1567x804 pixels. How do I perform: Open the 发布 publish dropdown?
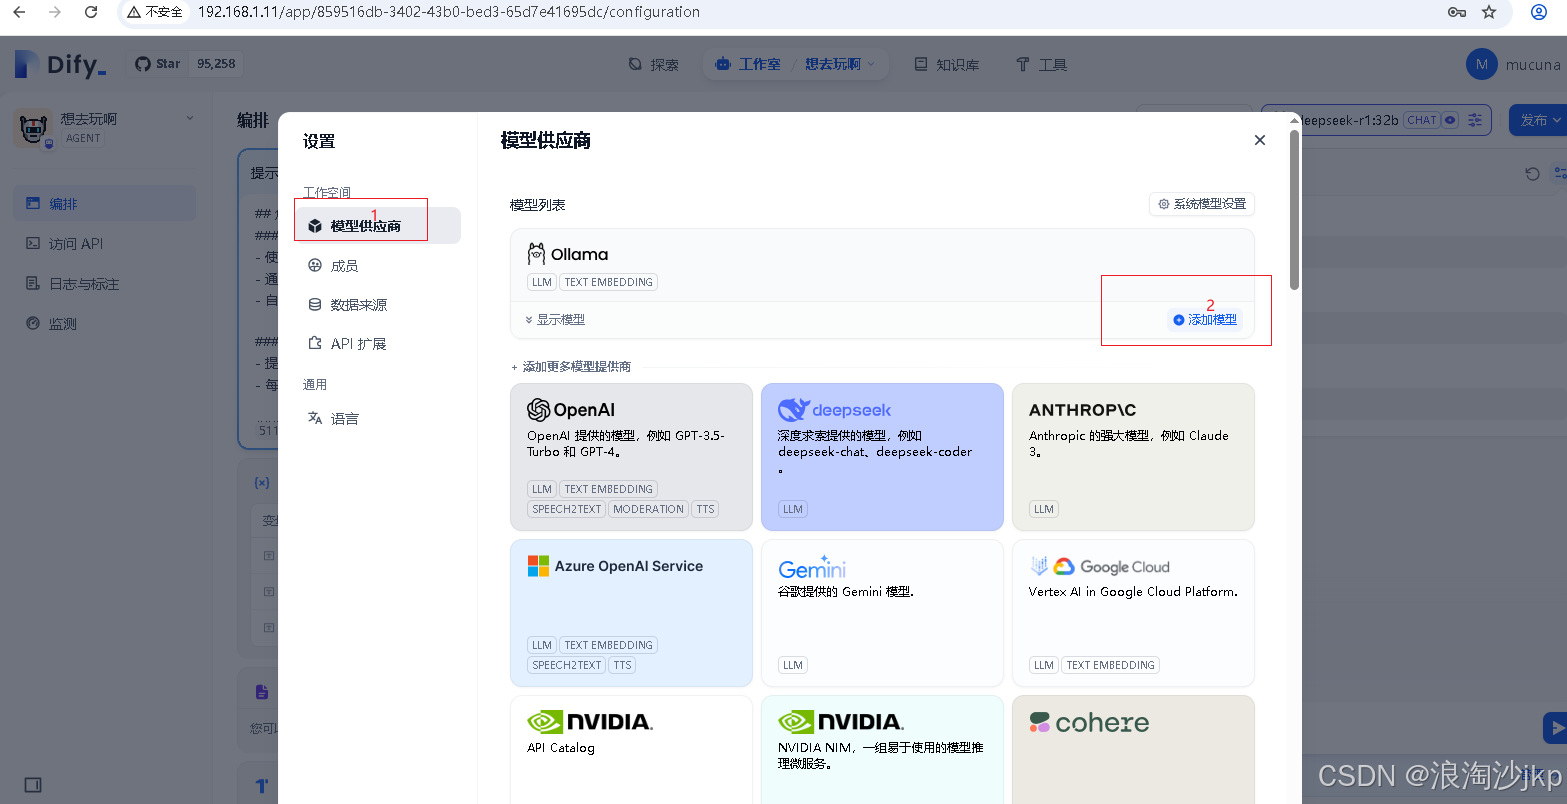(1539, 120)
